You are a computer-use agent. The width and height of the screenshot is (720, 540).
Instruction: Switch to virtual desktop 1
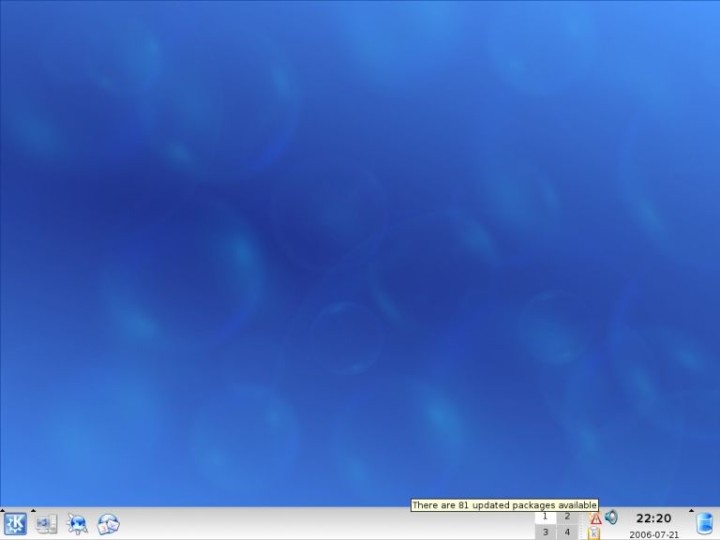546,517
